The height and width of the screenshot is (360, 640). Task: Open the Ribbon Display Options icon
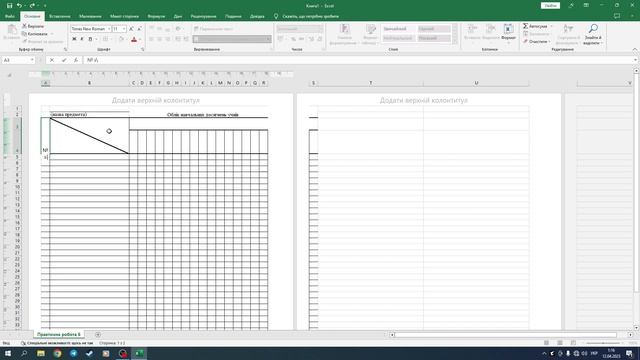(586, 6)
